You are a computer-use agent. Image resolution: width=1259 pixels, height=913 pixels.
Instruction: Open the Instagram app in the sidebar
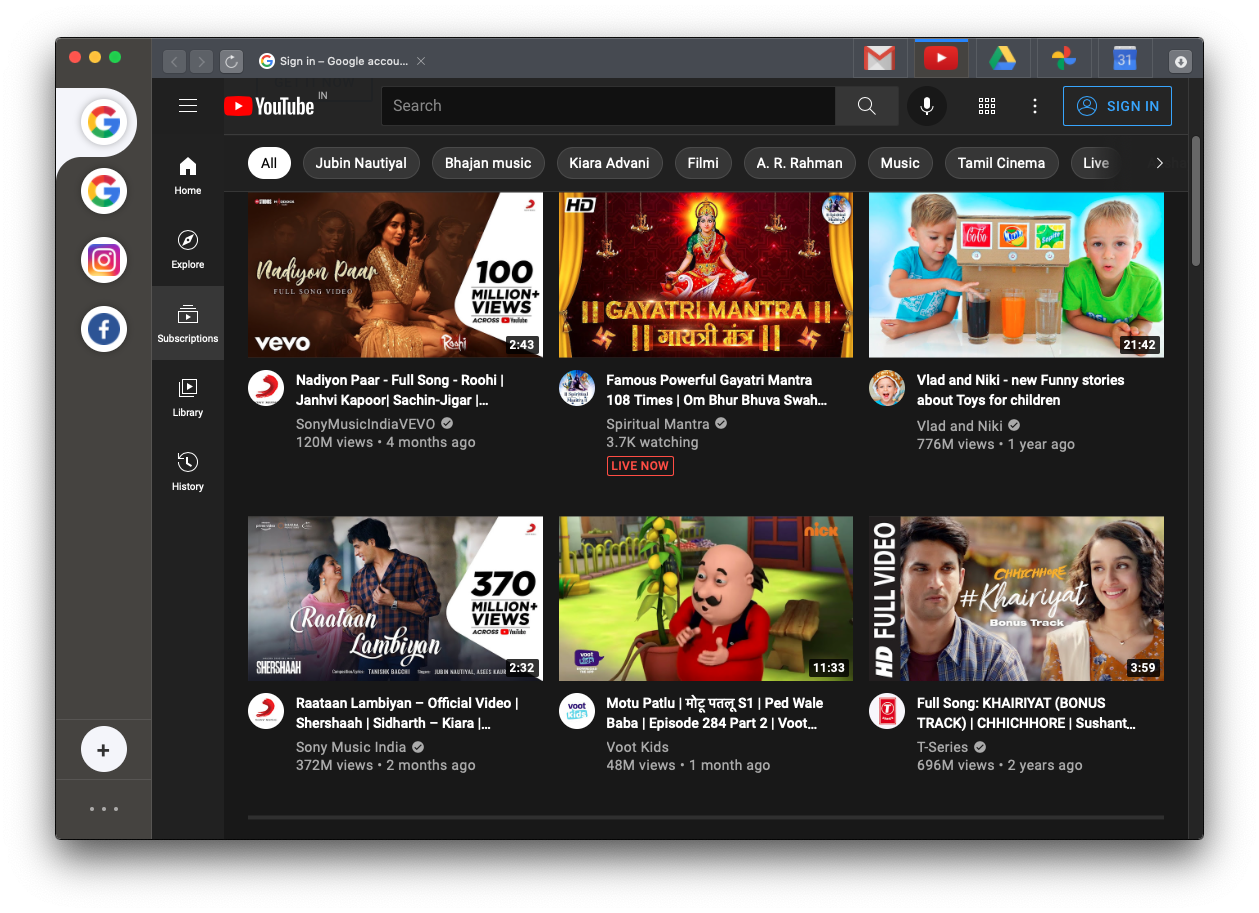pos(104,261)
